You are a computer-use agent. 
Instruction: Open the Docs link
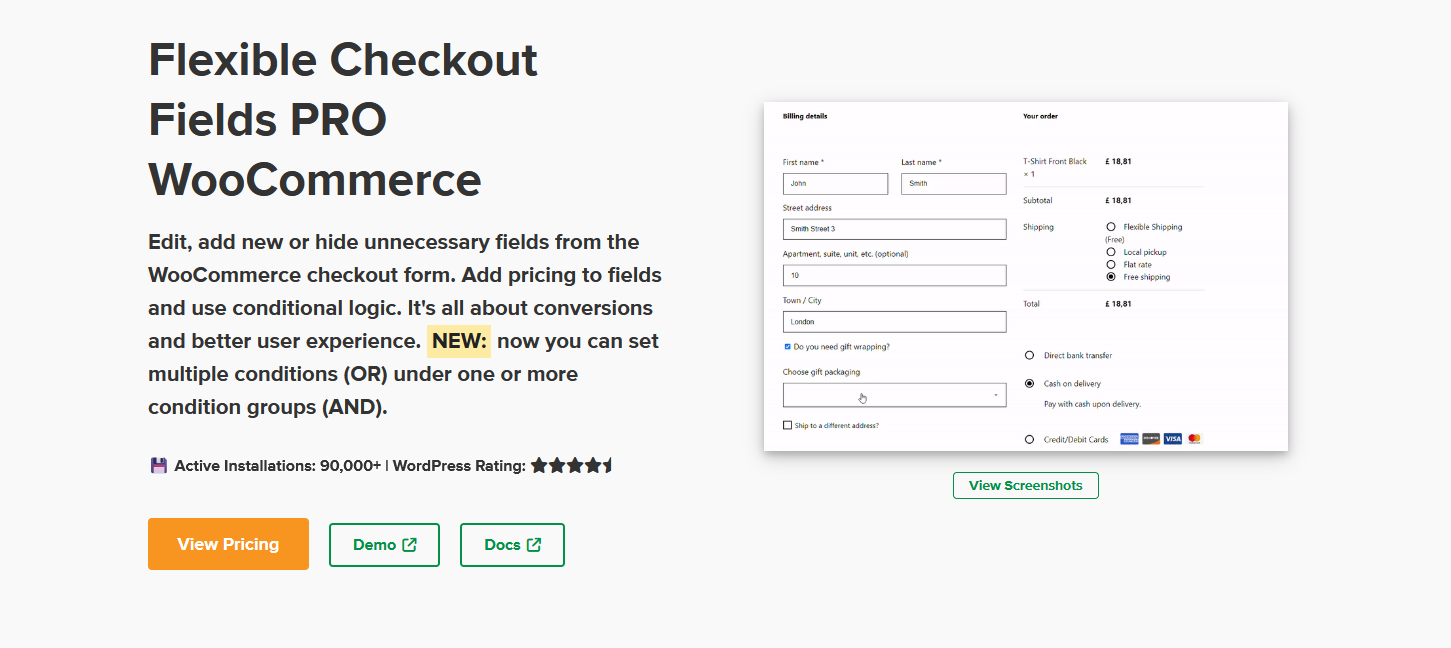point(512,545)
